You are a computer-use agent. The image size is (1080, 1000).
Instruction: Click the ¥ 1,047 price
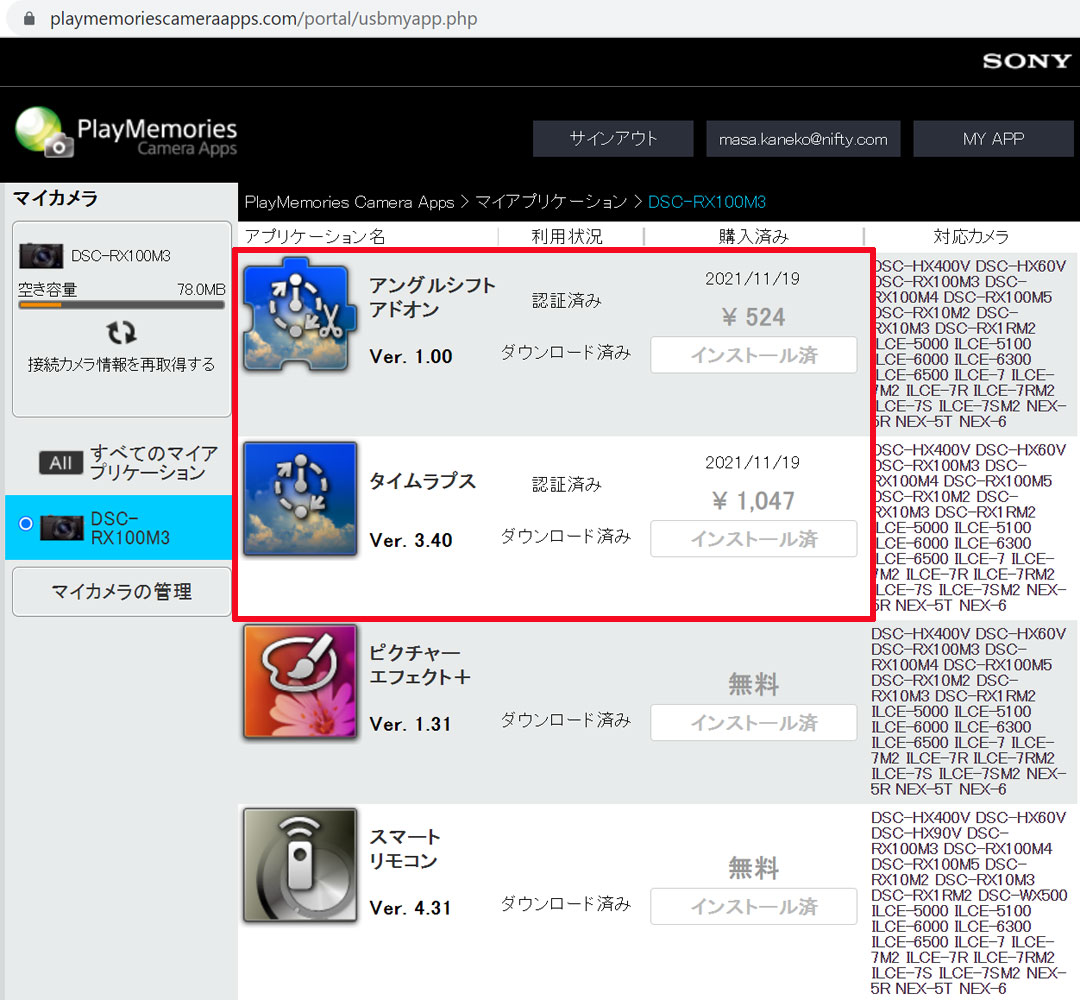(753, 501)
